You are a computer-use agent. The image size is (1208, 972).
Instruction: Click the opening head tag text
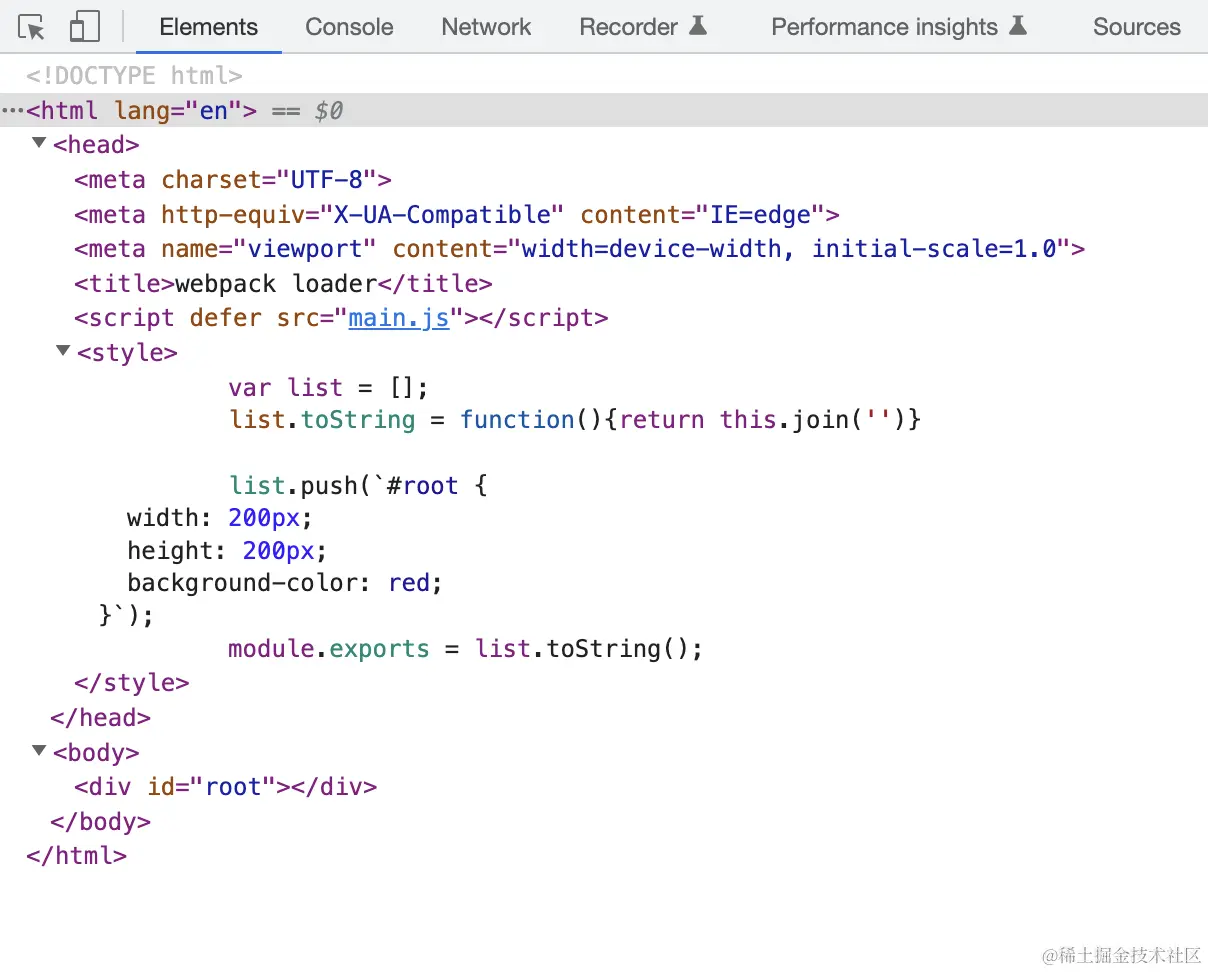click(96, 145)
